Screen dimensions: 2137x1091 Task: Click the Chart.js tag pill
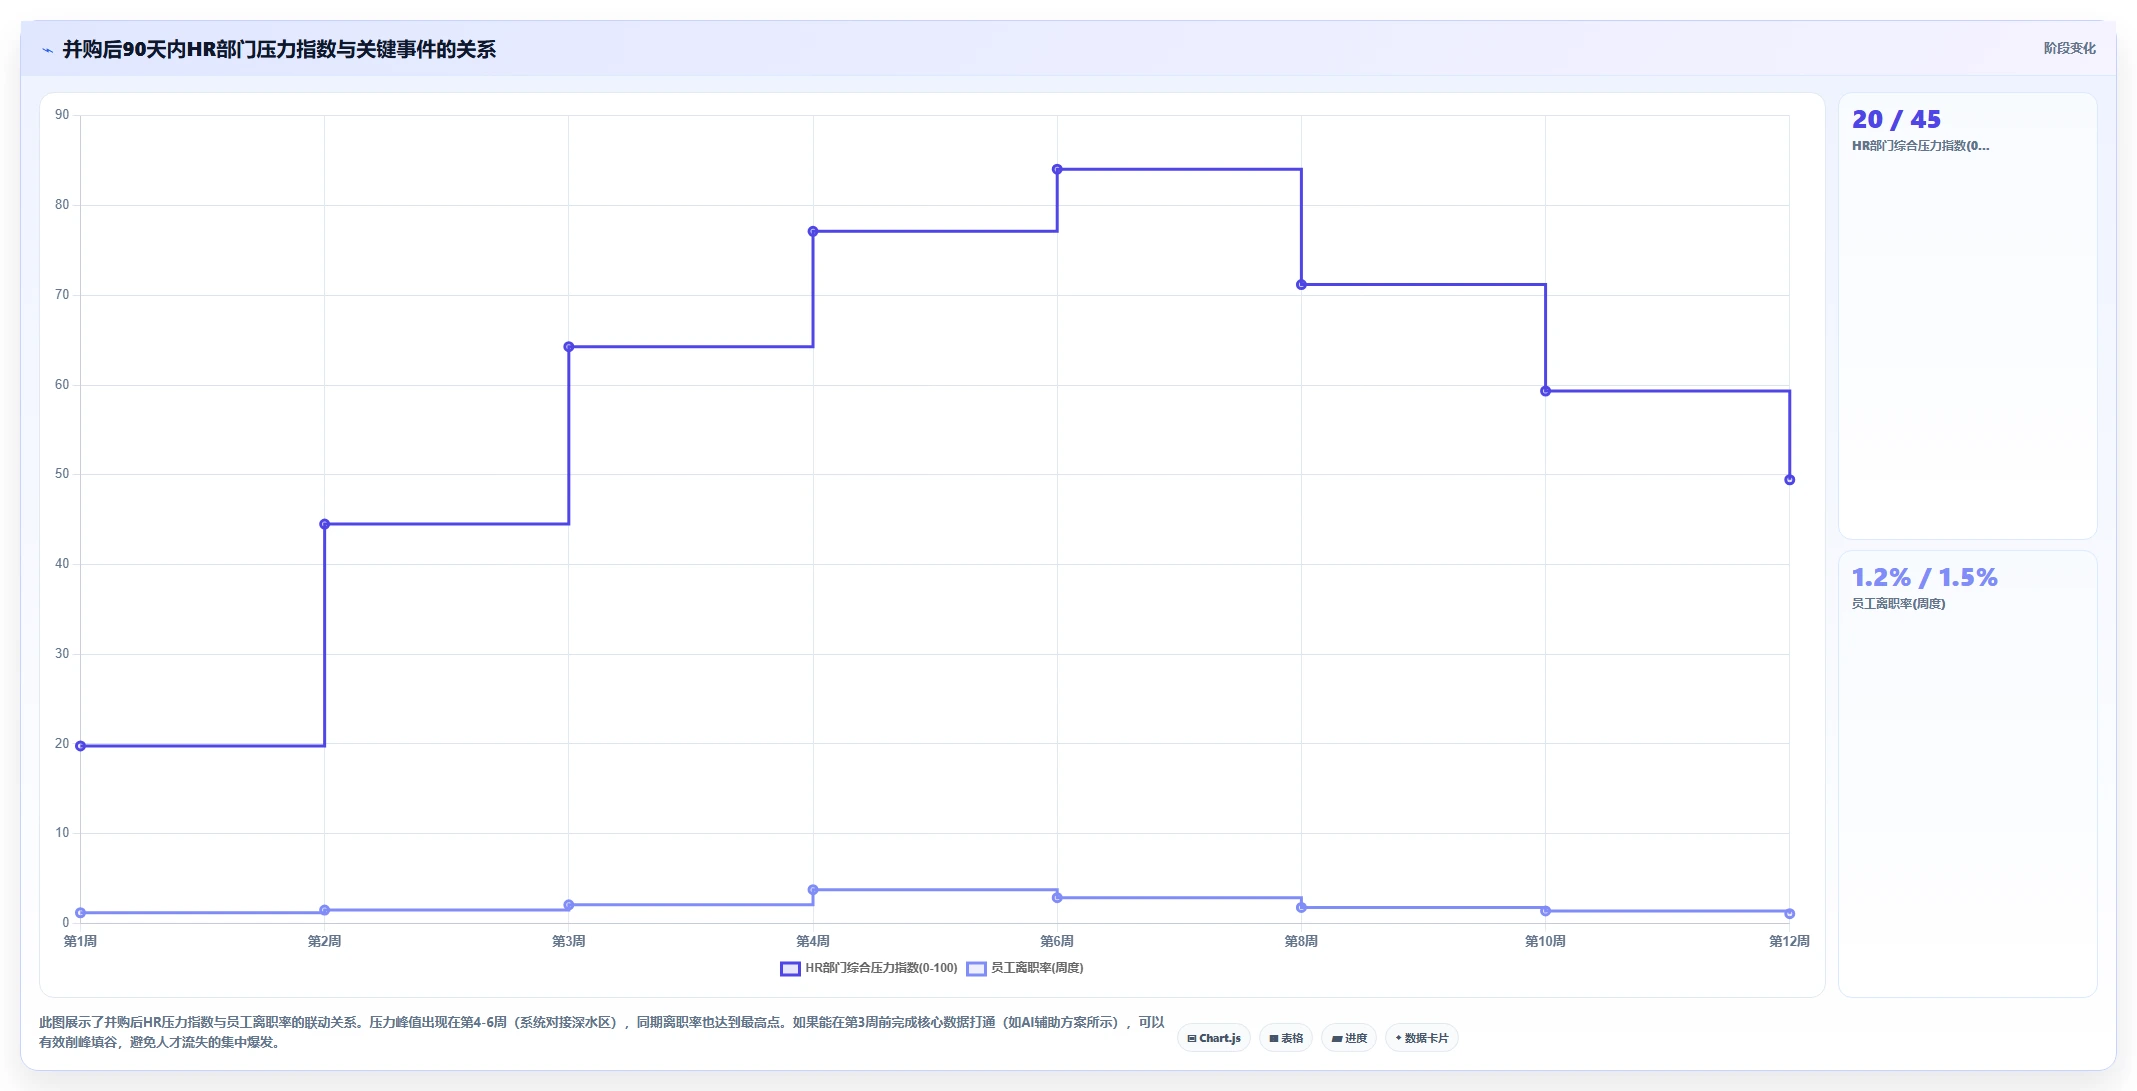1214,1038
